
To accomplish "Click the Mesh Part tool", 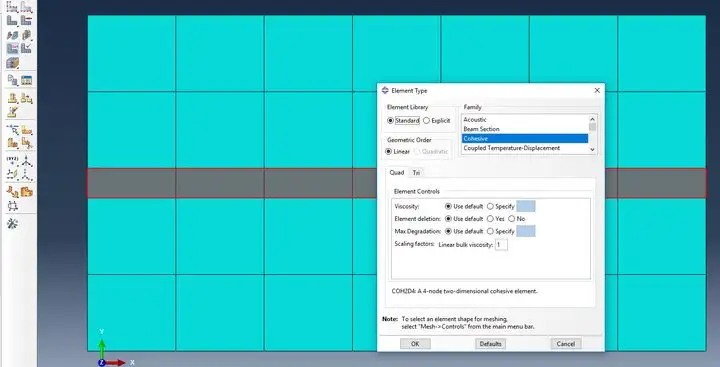I will (x=12, y=21).
